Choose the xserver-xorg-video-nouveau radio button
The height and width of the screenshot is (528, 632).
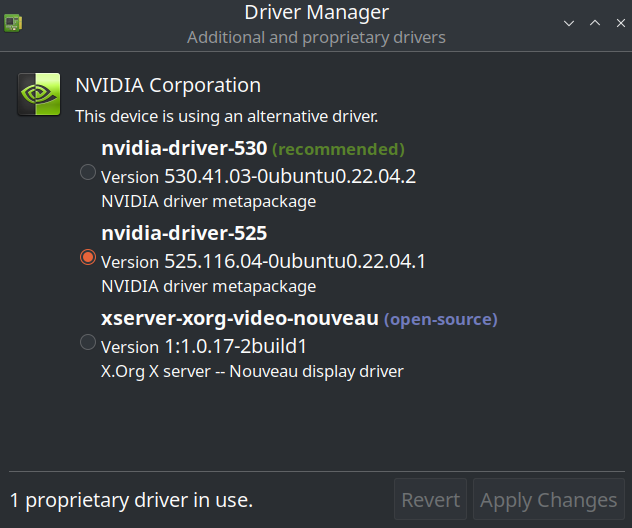(87, 342)
